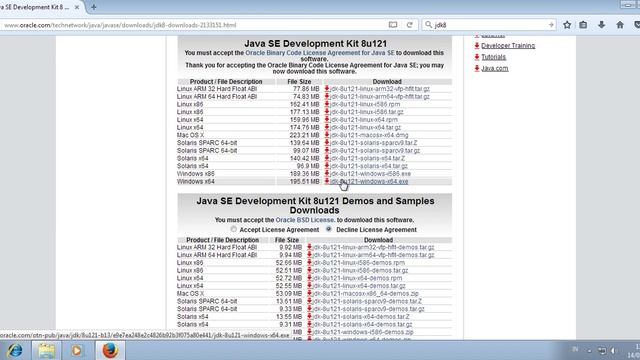Open Developer Training sidebar link

click(508, 46)
